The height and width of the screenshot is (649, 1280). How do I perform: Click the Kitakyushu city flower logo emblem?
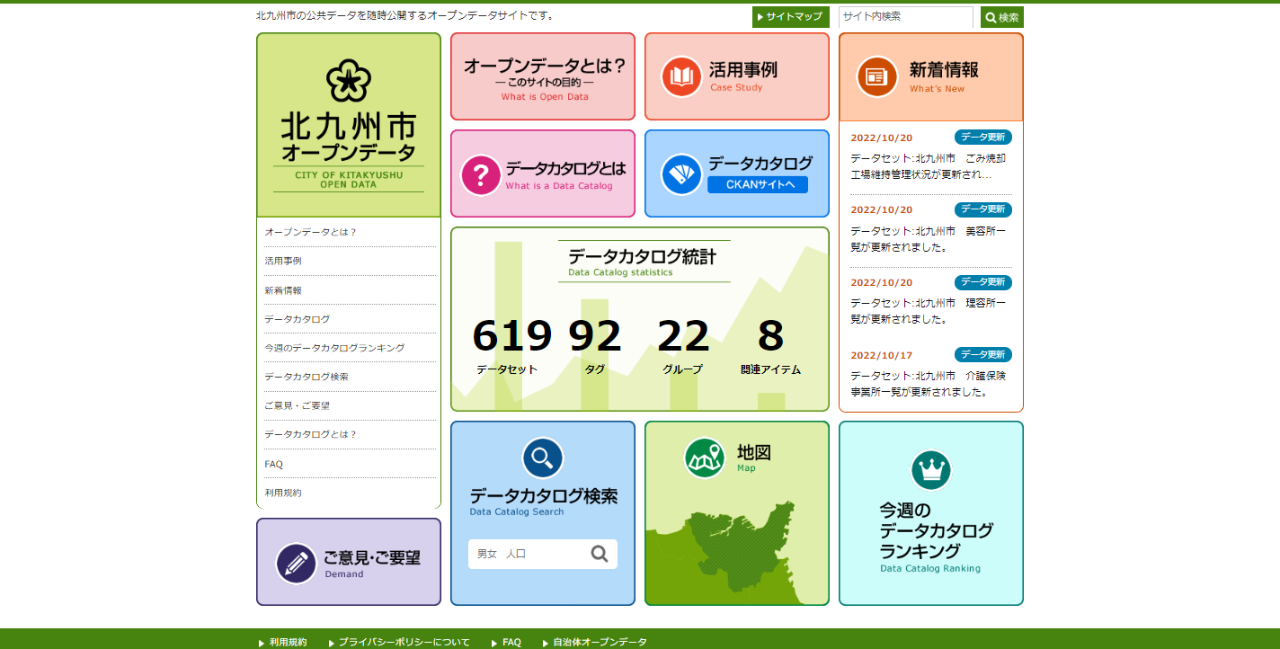point(348,81)
